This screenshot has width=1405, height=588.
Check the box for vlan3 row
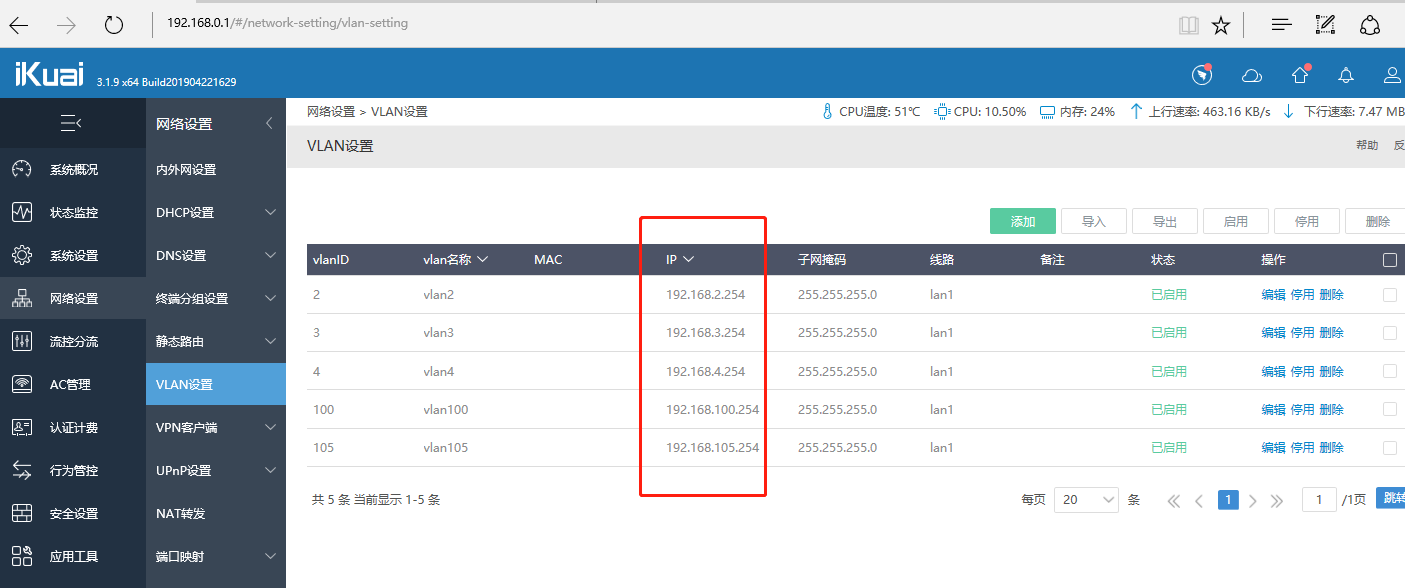(1390, 332)
